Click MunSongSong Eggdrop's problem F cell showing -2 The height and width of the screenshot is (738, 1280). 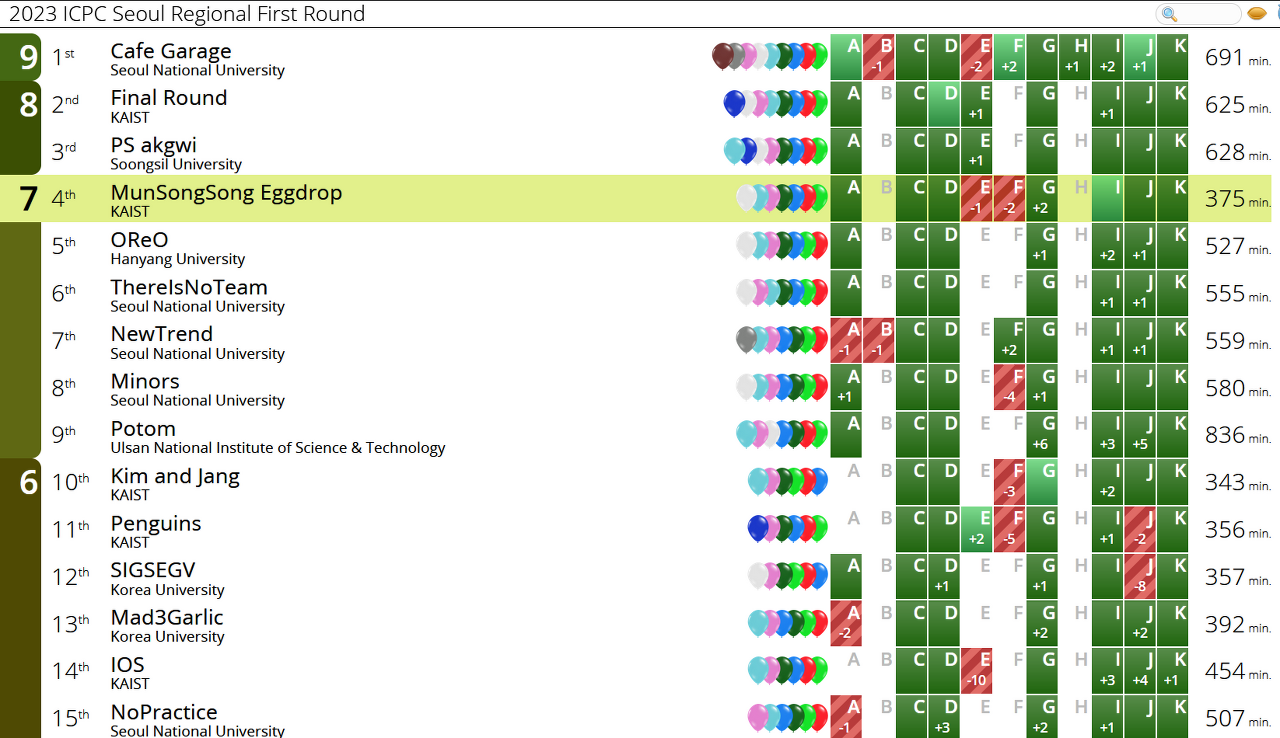pos(1009,199)
